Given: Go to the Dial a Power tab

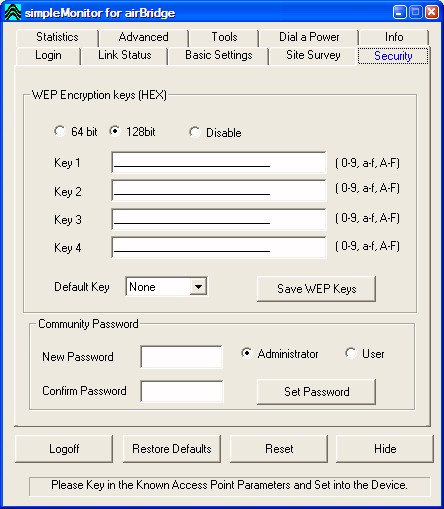Looking at the screenshot, I should (x=309, y=37).
